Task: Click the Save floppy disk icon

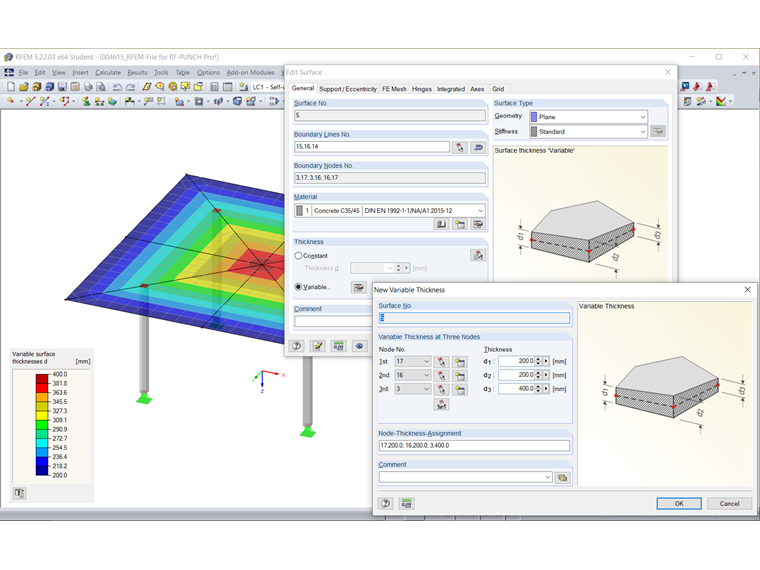Action: pyautogui.click(x=63, y=87)
